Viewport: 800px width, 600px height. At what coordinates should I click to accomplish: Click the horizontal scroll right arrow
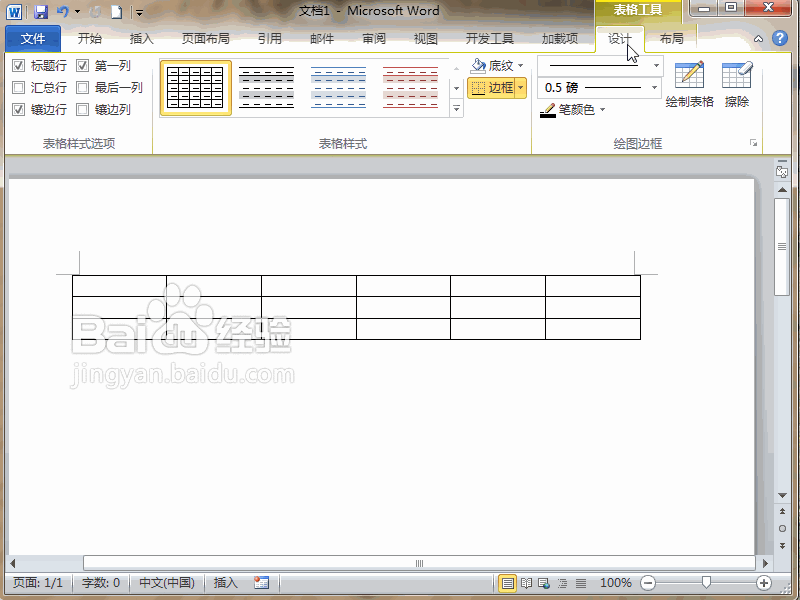point(765,563)
